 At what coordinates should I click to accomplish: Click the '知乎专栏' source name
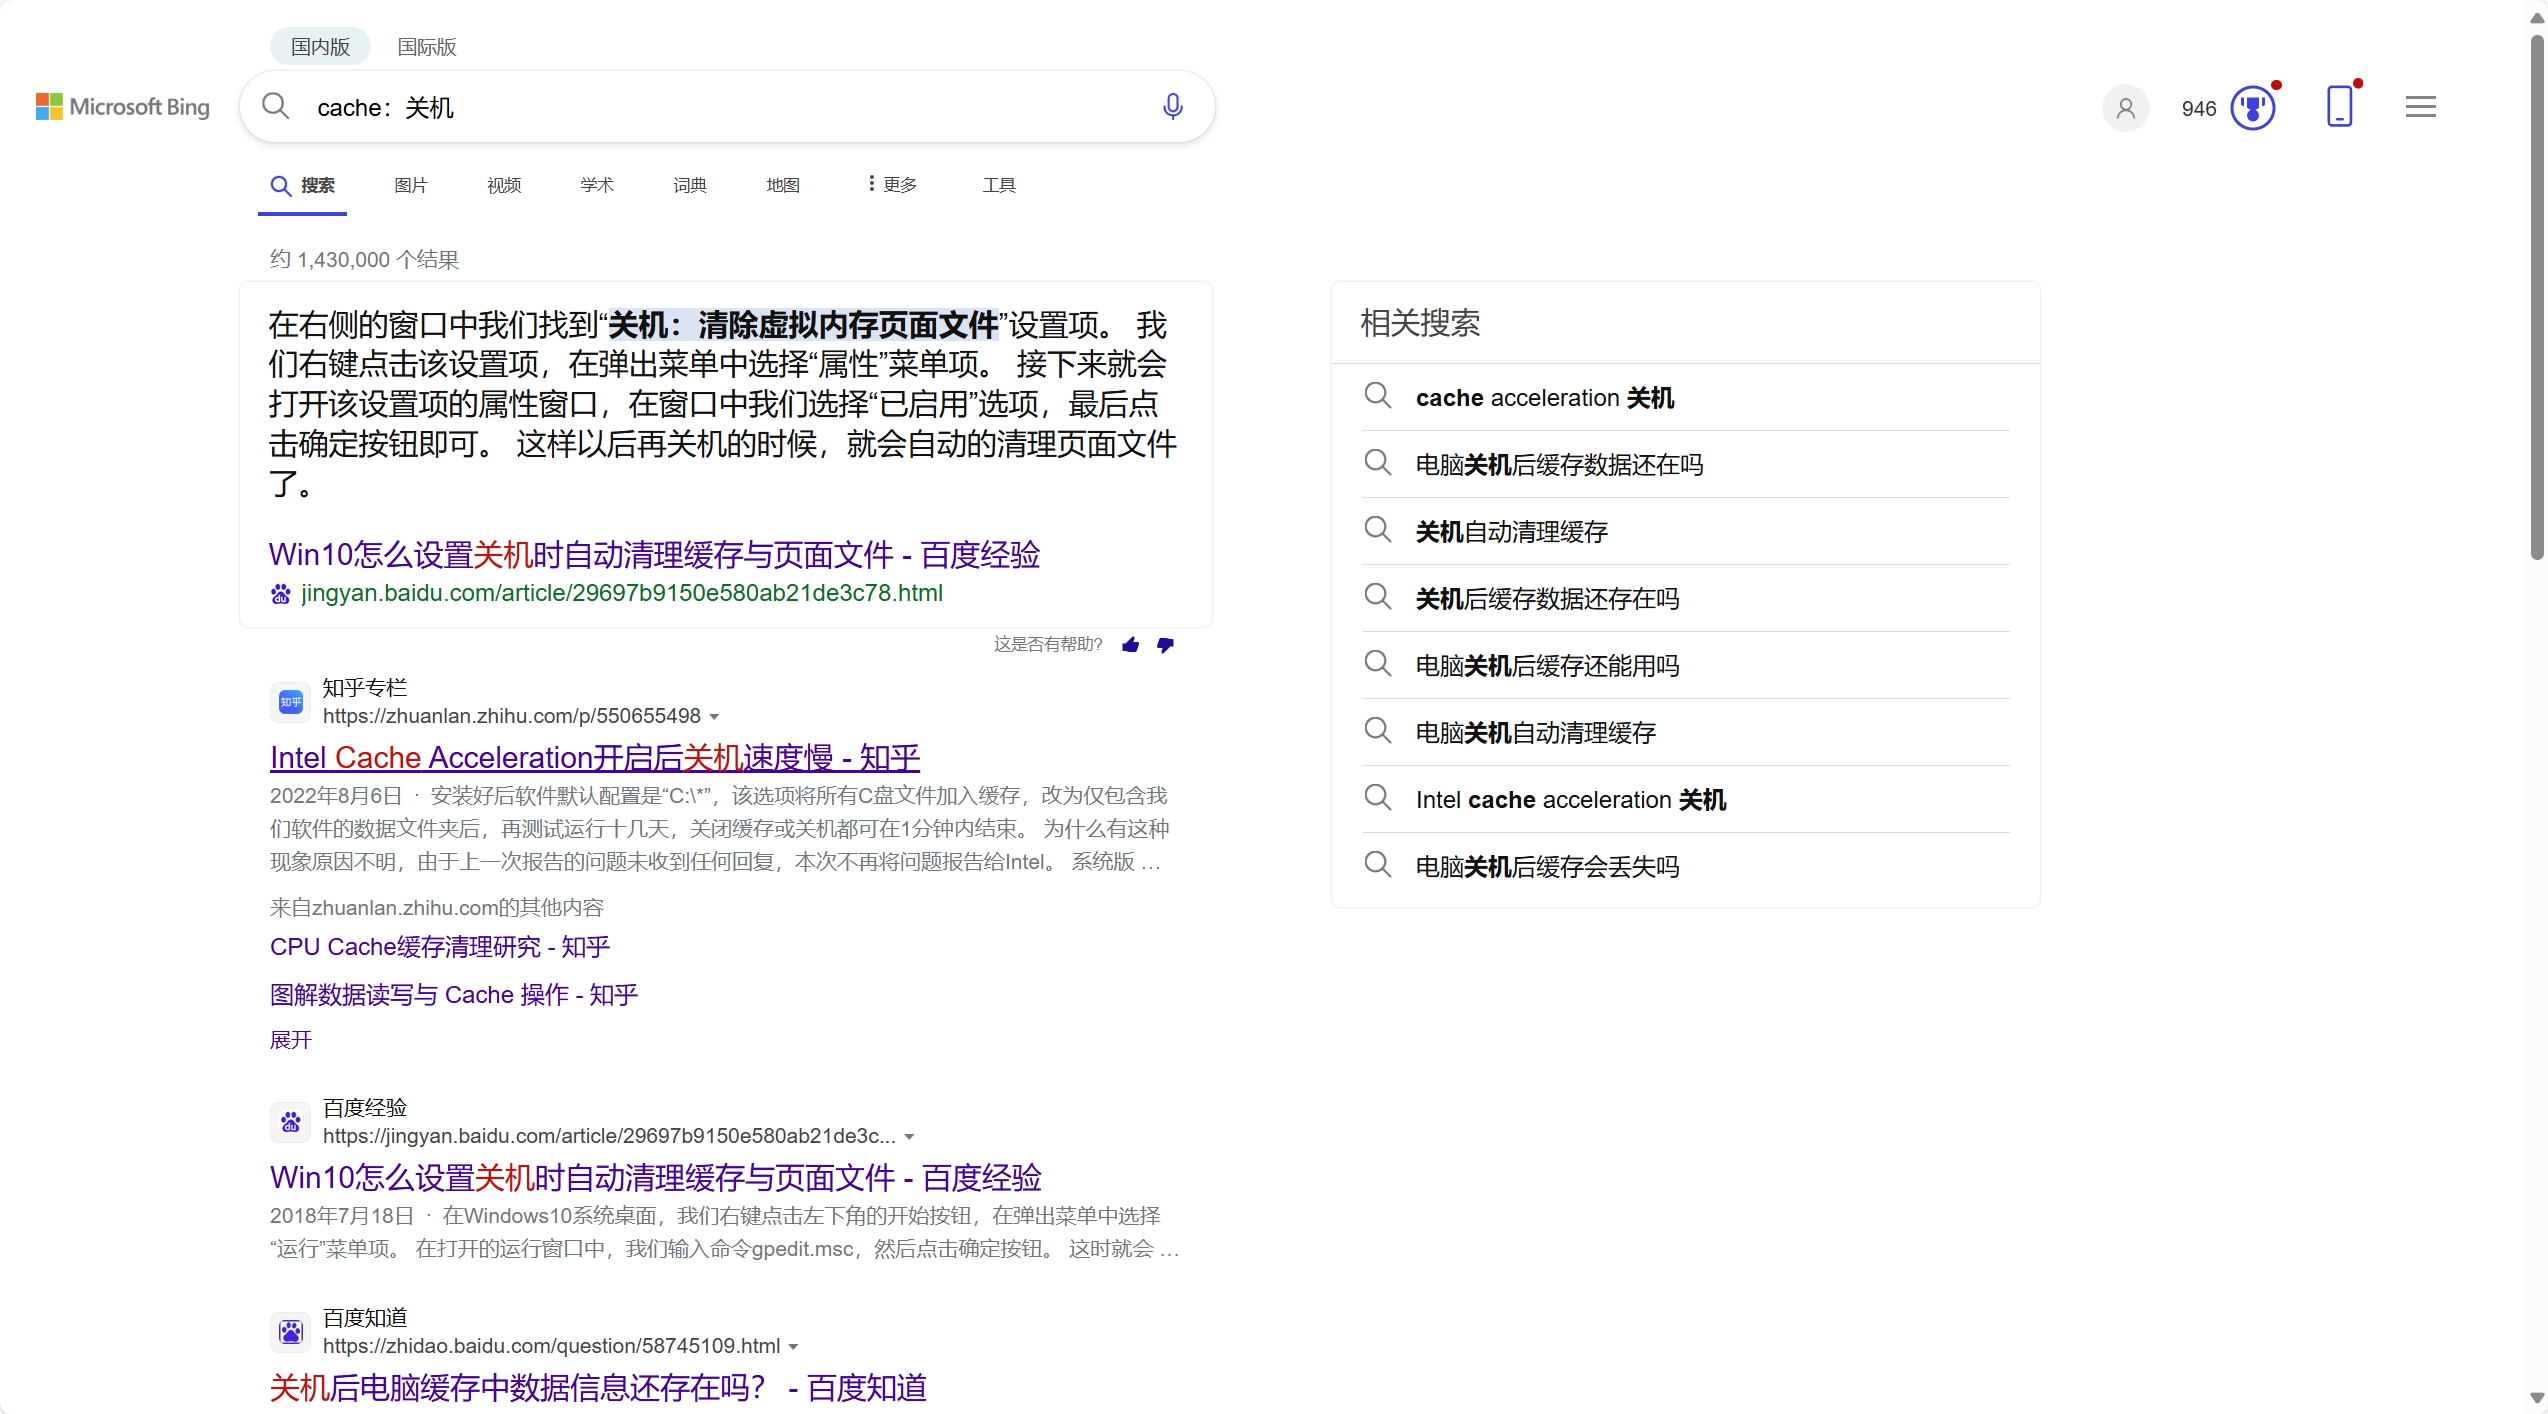tap(365, 688)
